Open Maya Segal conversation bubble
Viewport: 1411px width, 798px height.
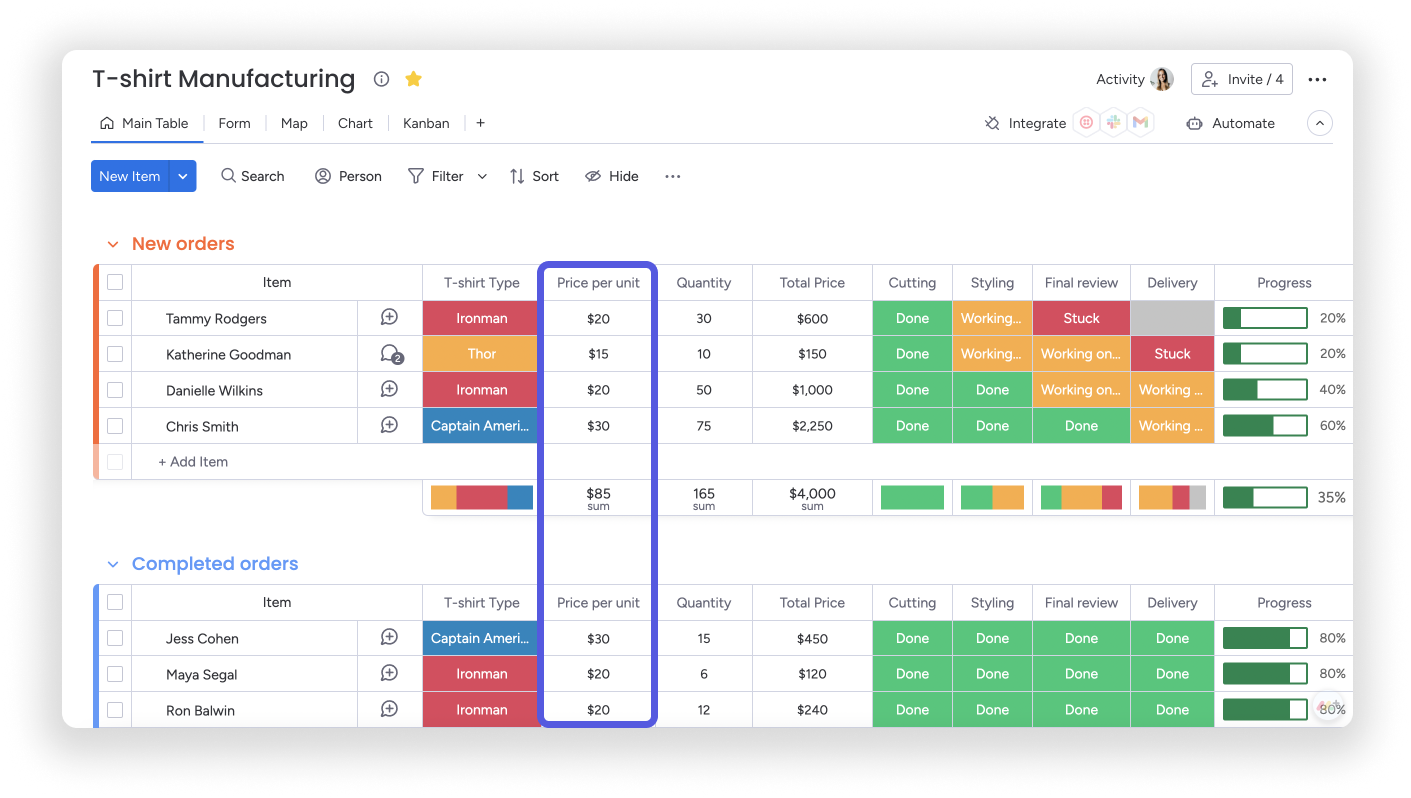pyautogui.click(x=390, y=674)
